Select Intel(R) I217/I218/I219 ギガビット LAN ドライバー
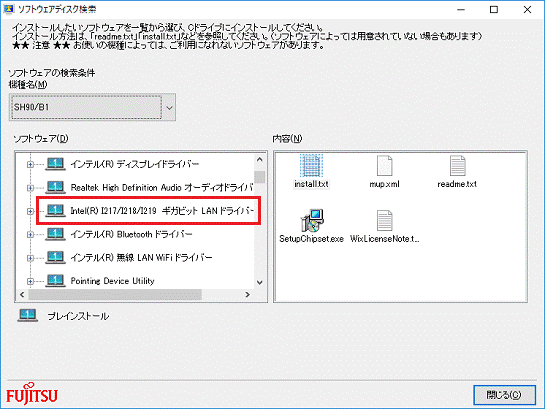This screenshot has height=409, width=545. coord(162,211)
